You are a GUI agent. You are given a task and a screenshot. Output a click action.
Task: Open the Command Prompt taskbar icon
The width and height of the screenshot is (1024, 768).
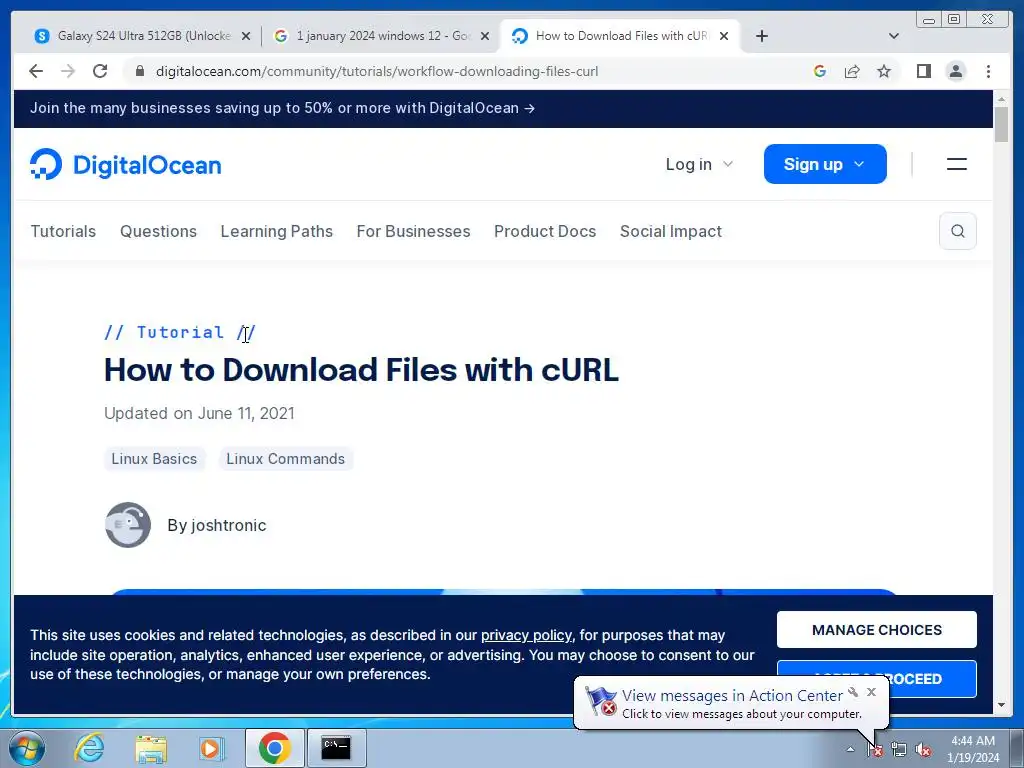click(336, 748)
